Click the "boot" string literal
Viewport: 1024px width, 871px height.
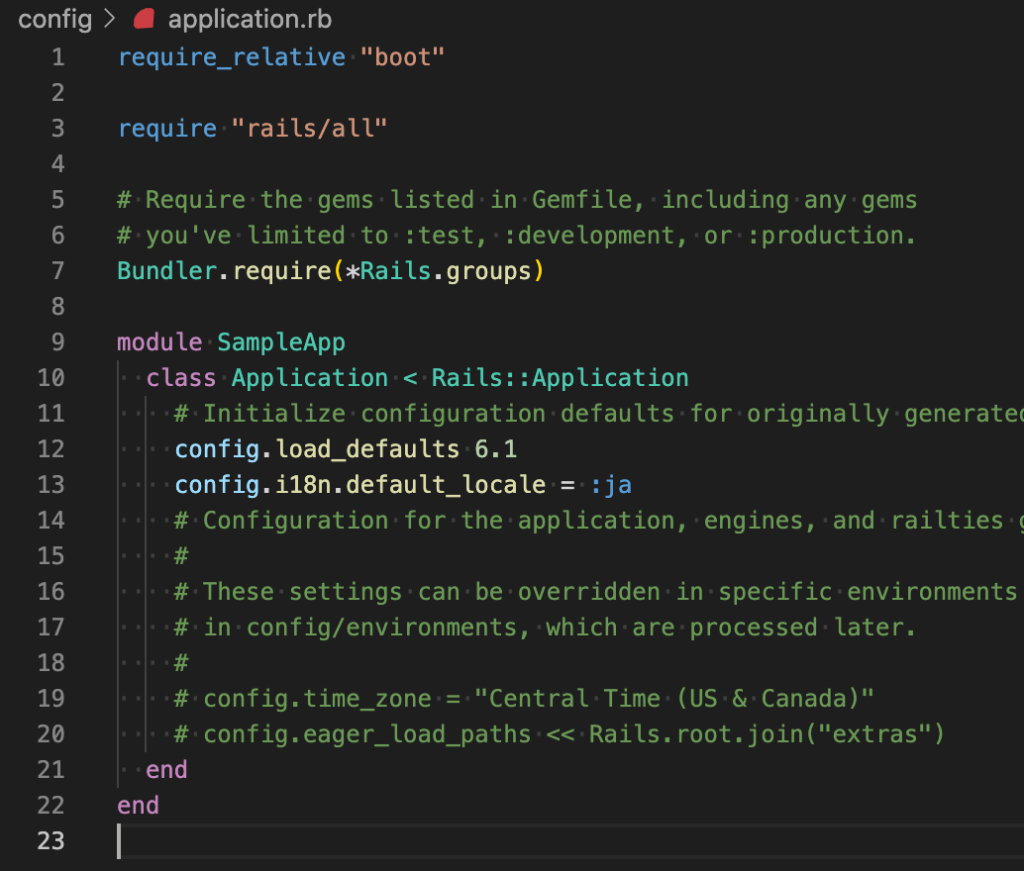pos(402,57)
